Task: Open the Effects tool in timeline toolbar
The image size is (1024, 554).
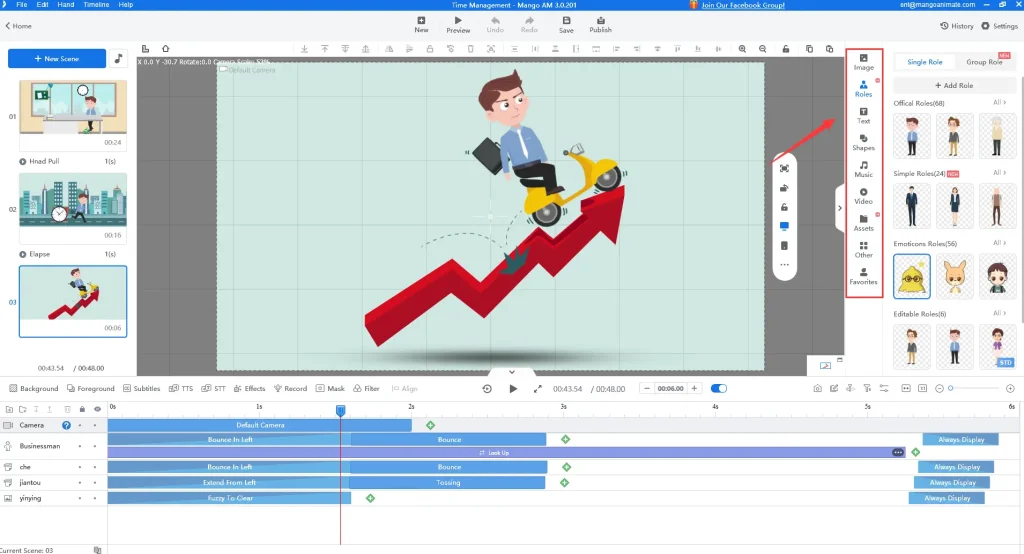Action: click(250, 388)
